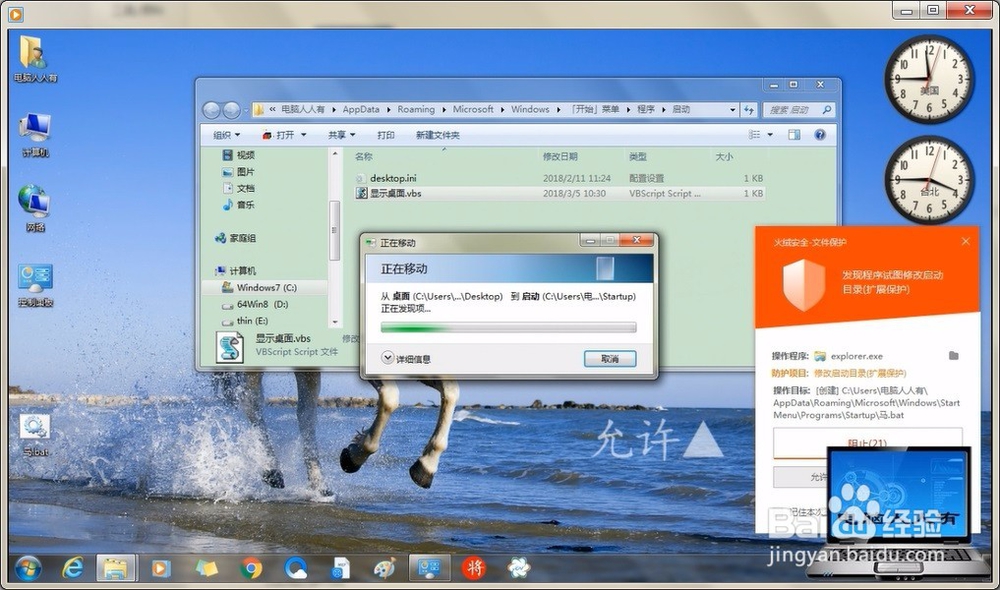The width and height of the screenshot is (1000, 590).
Task: Click the 阻止(21) button in the popup
Action: coord(867,443)
